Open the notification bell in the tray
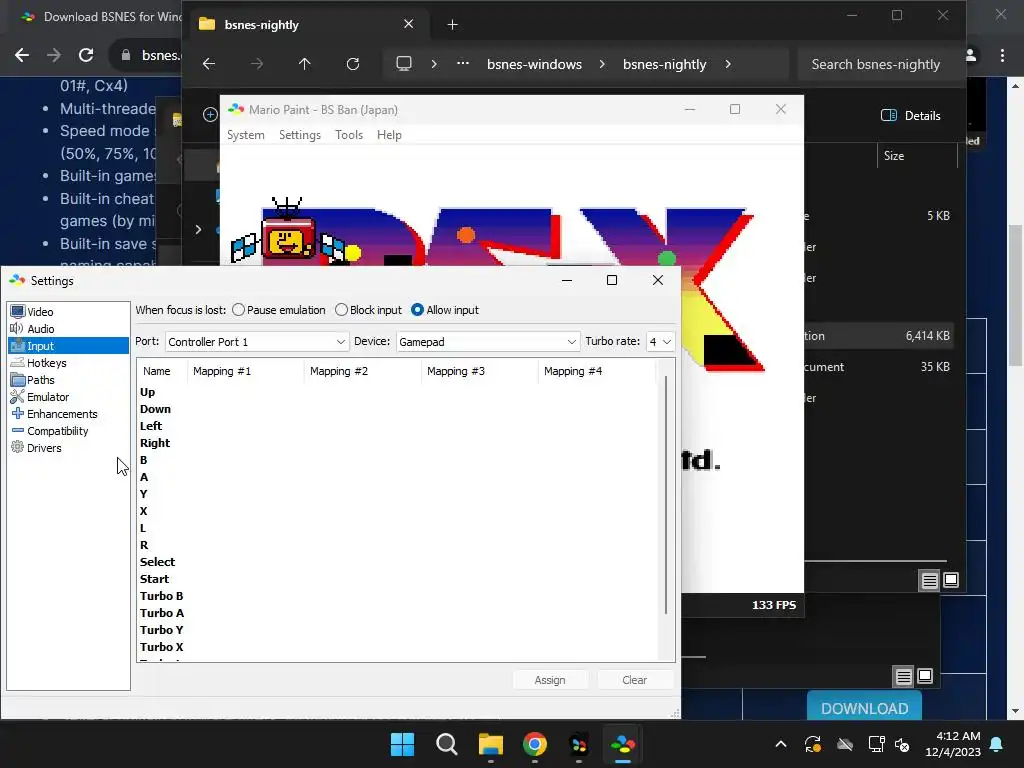Screen dimensions: 1024x768 (x=997, y=744)
